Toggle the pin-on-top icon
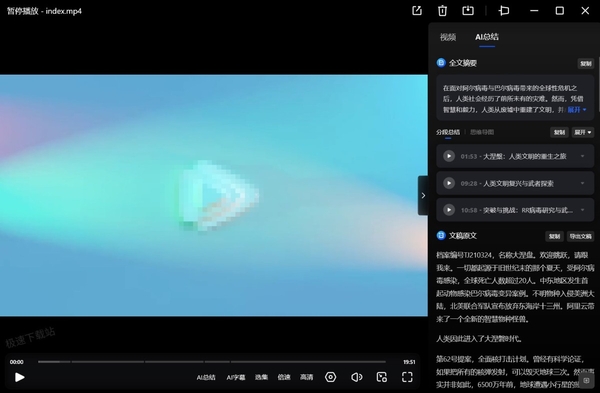600x393 pixels. [504, 11]
